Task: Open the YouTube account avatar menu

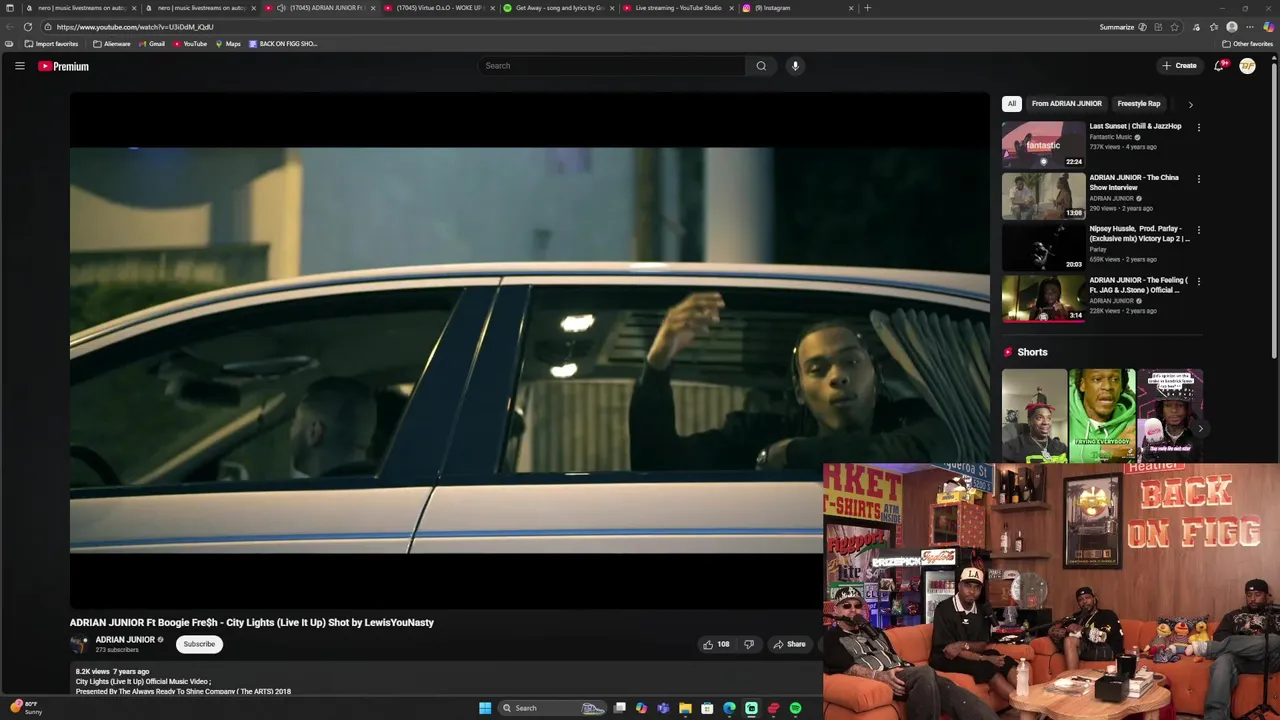Action: pyautogui.click(x=1247, y=66)
